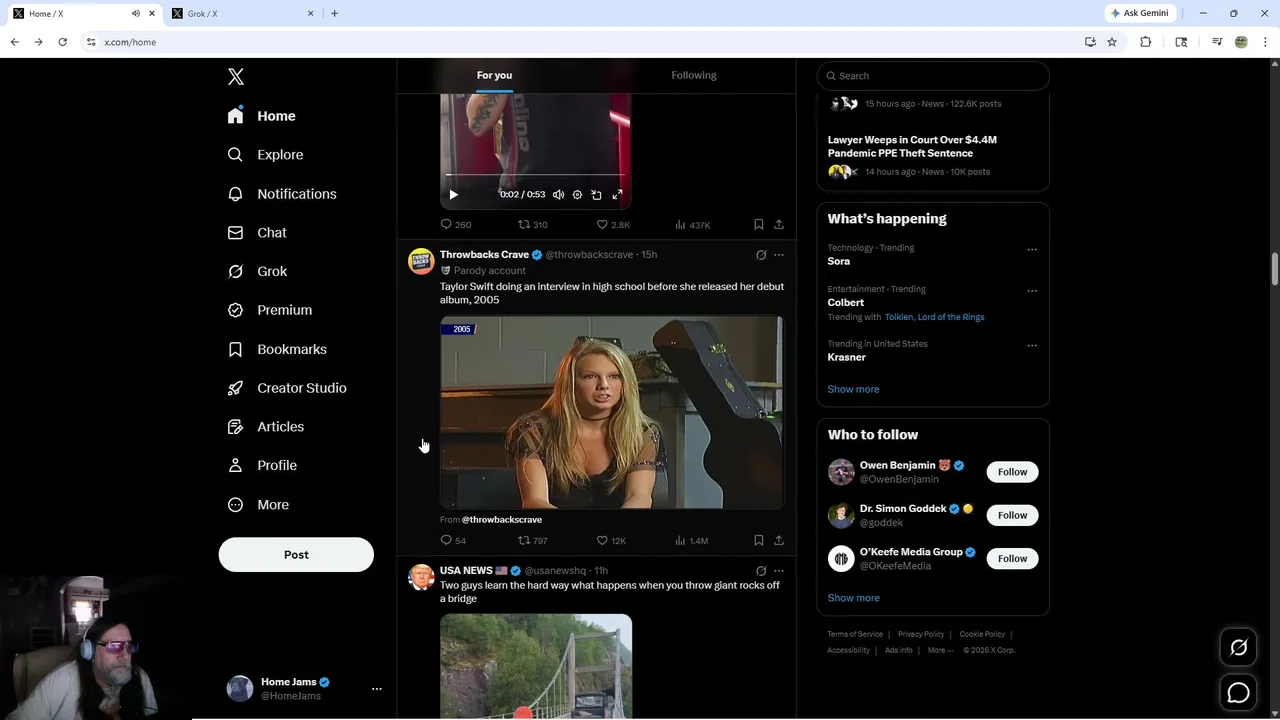Open Creator Studio in the sidebar

(x=287, y=388)
